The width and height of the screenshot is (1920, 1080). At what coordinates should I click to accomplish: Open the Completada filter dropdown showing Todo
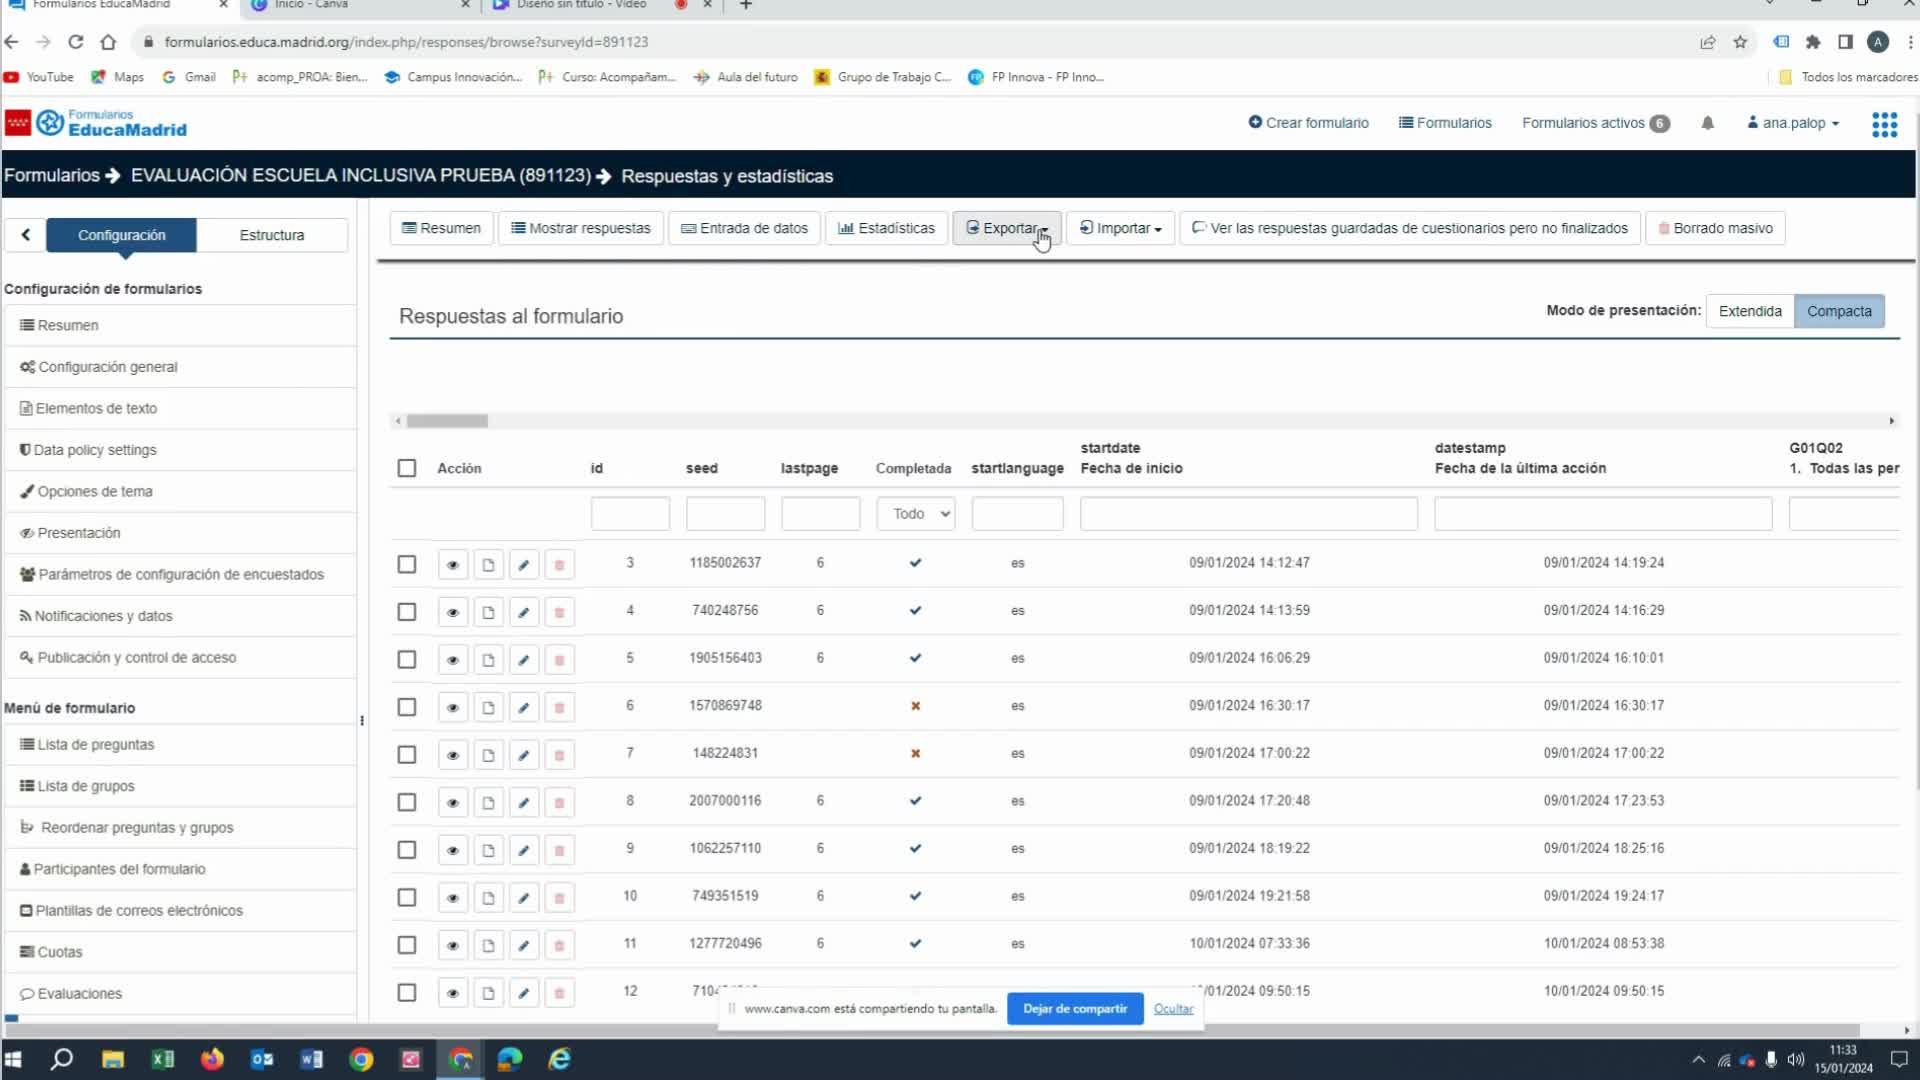tap(915, 514)
